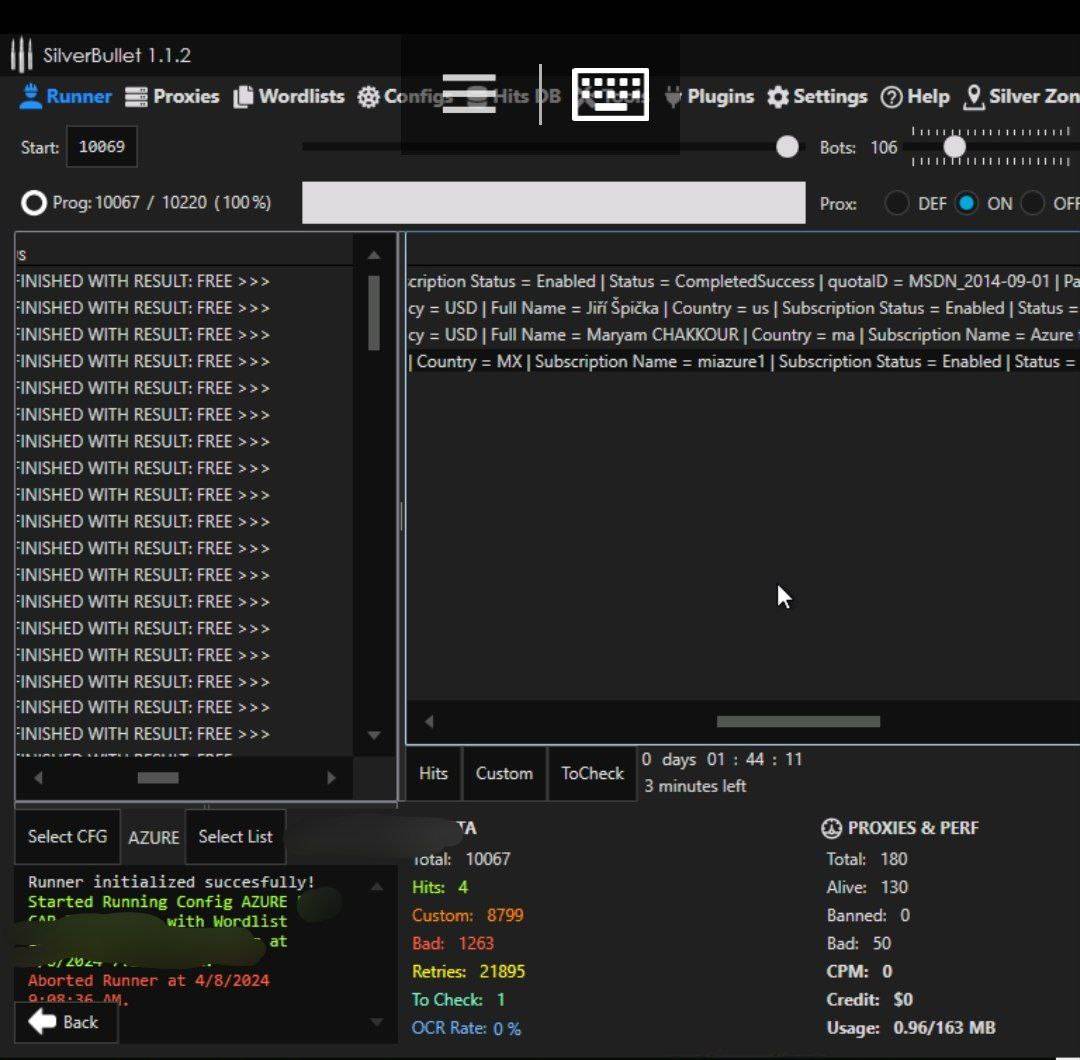Viewport: 1080px width, 1060px height.
Task: Click the Bots slider handle
Action: pos(955,147)
